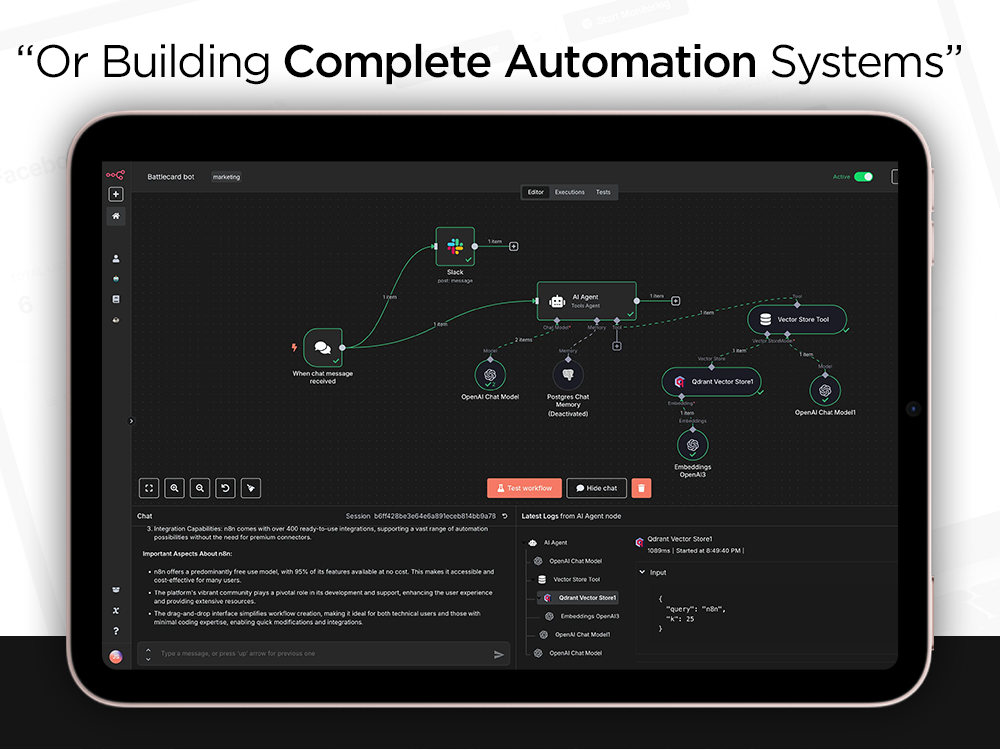Collapse the AI Agent log tree arrow
Viewport: 1000px width, 750px height.
pos(525,543)
